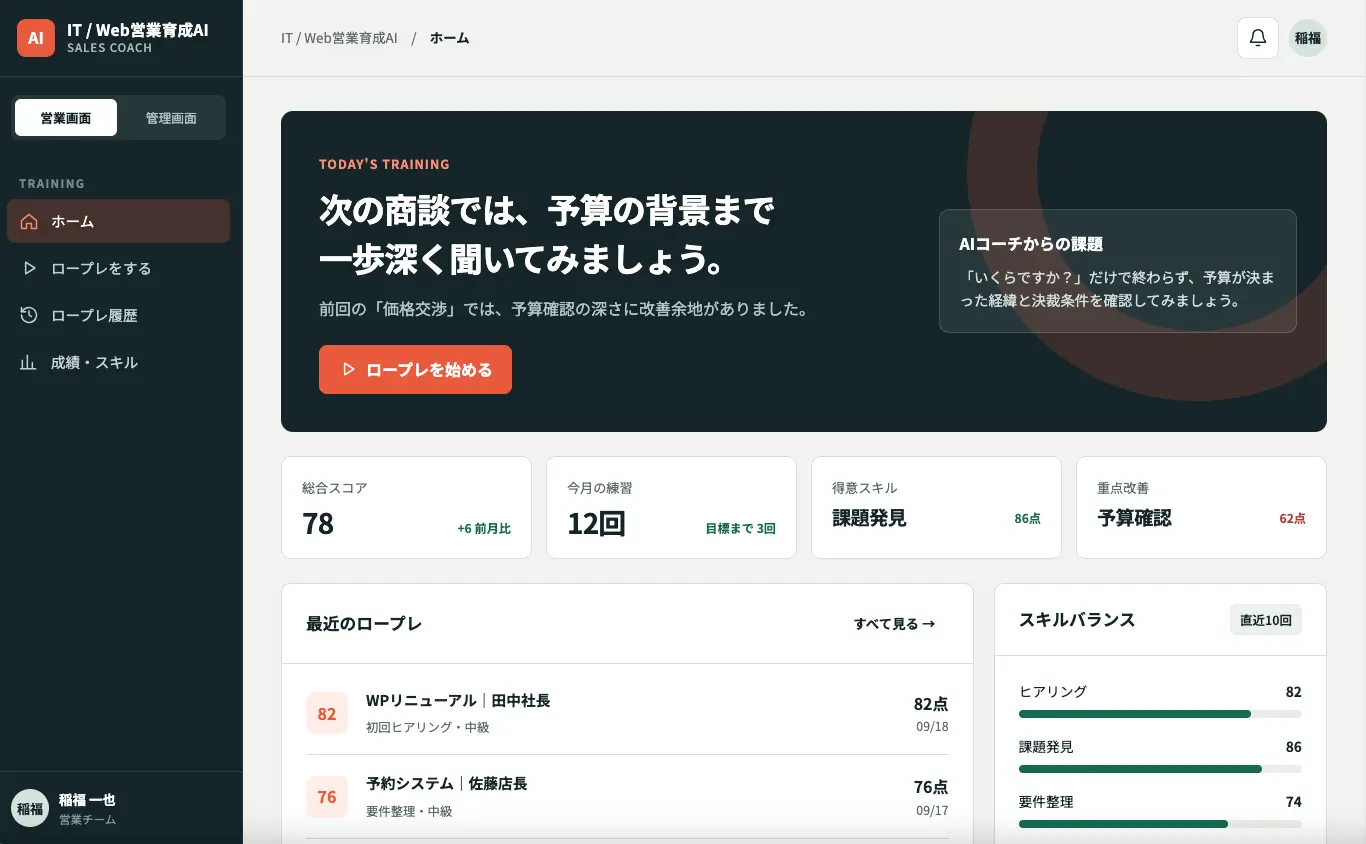Click the 76 score badge for 予約システム
Viewport: 1366px width, 844px height.
point(327,796)
